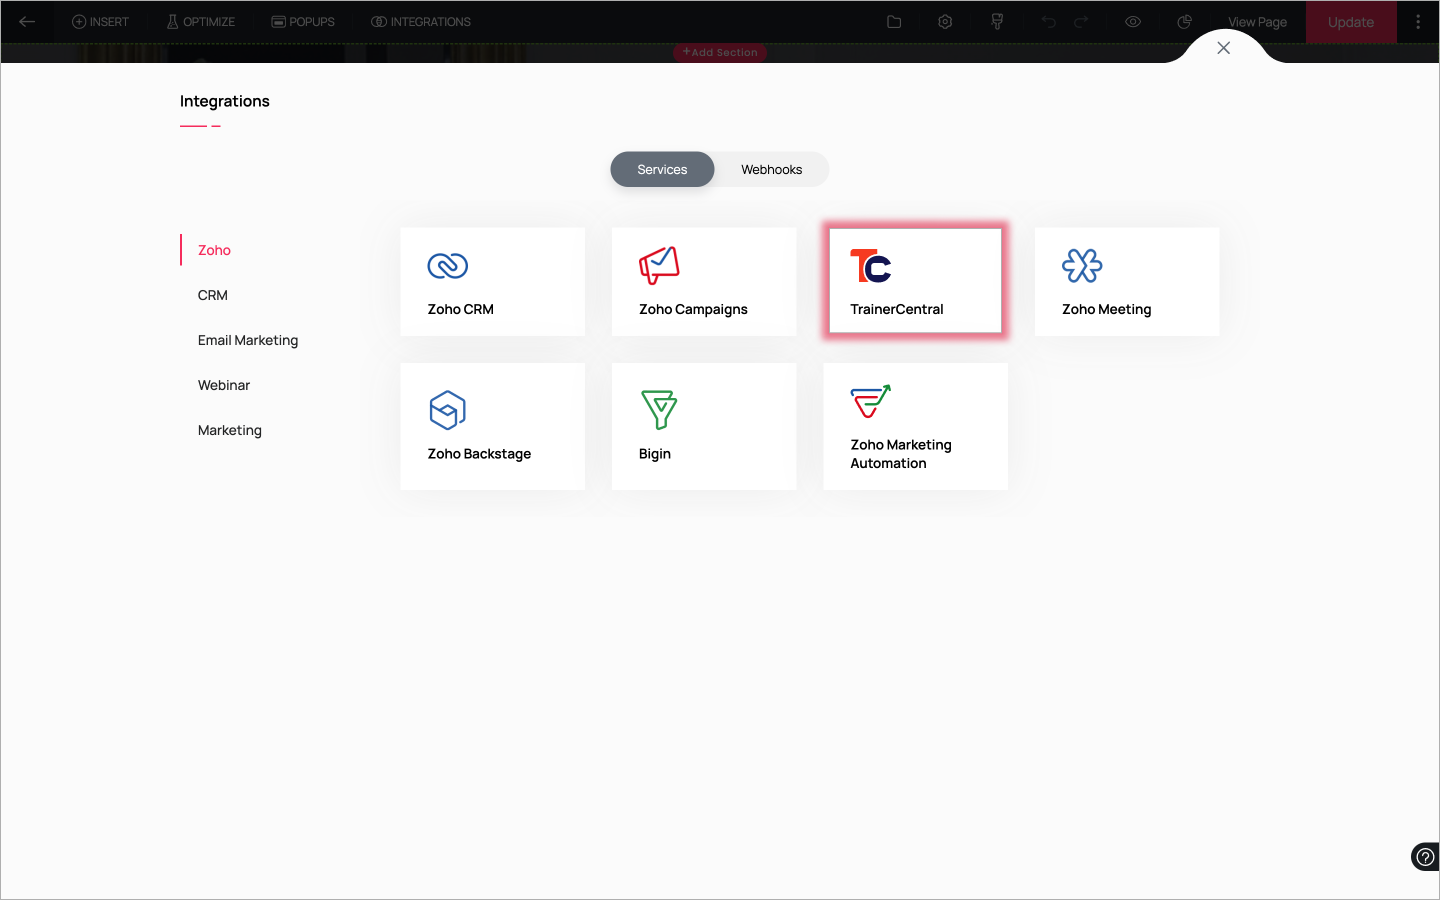1440x900 pixels.
Task: Open the Zoho Backstage label
Action: [479, 454]
